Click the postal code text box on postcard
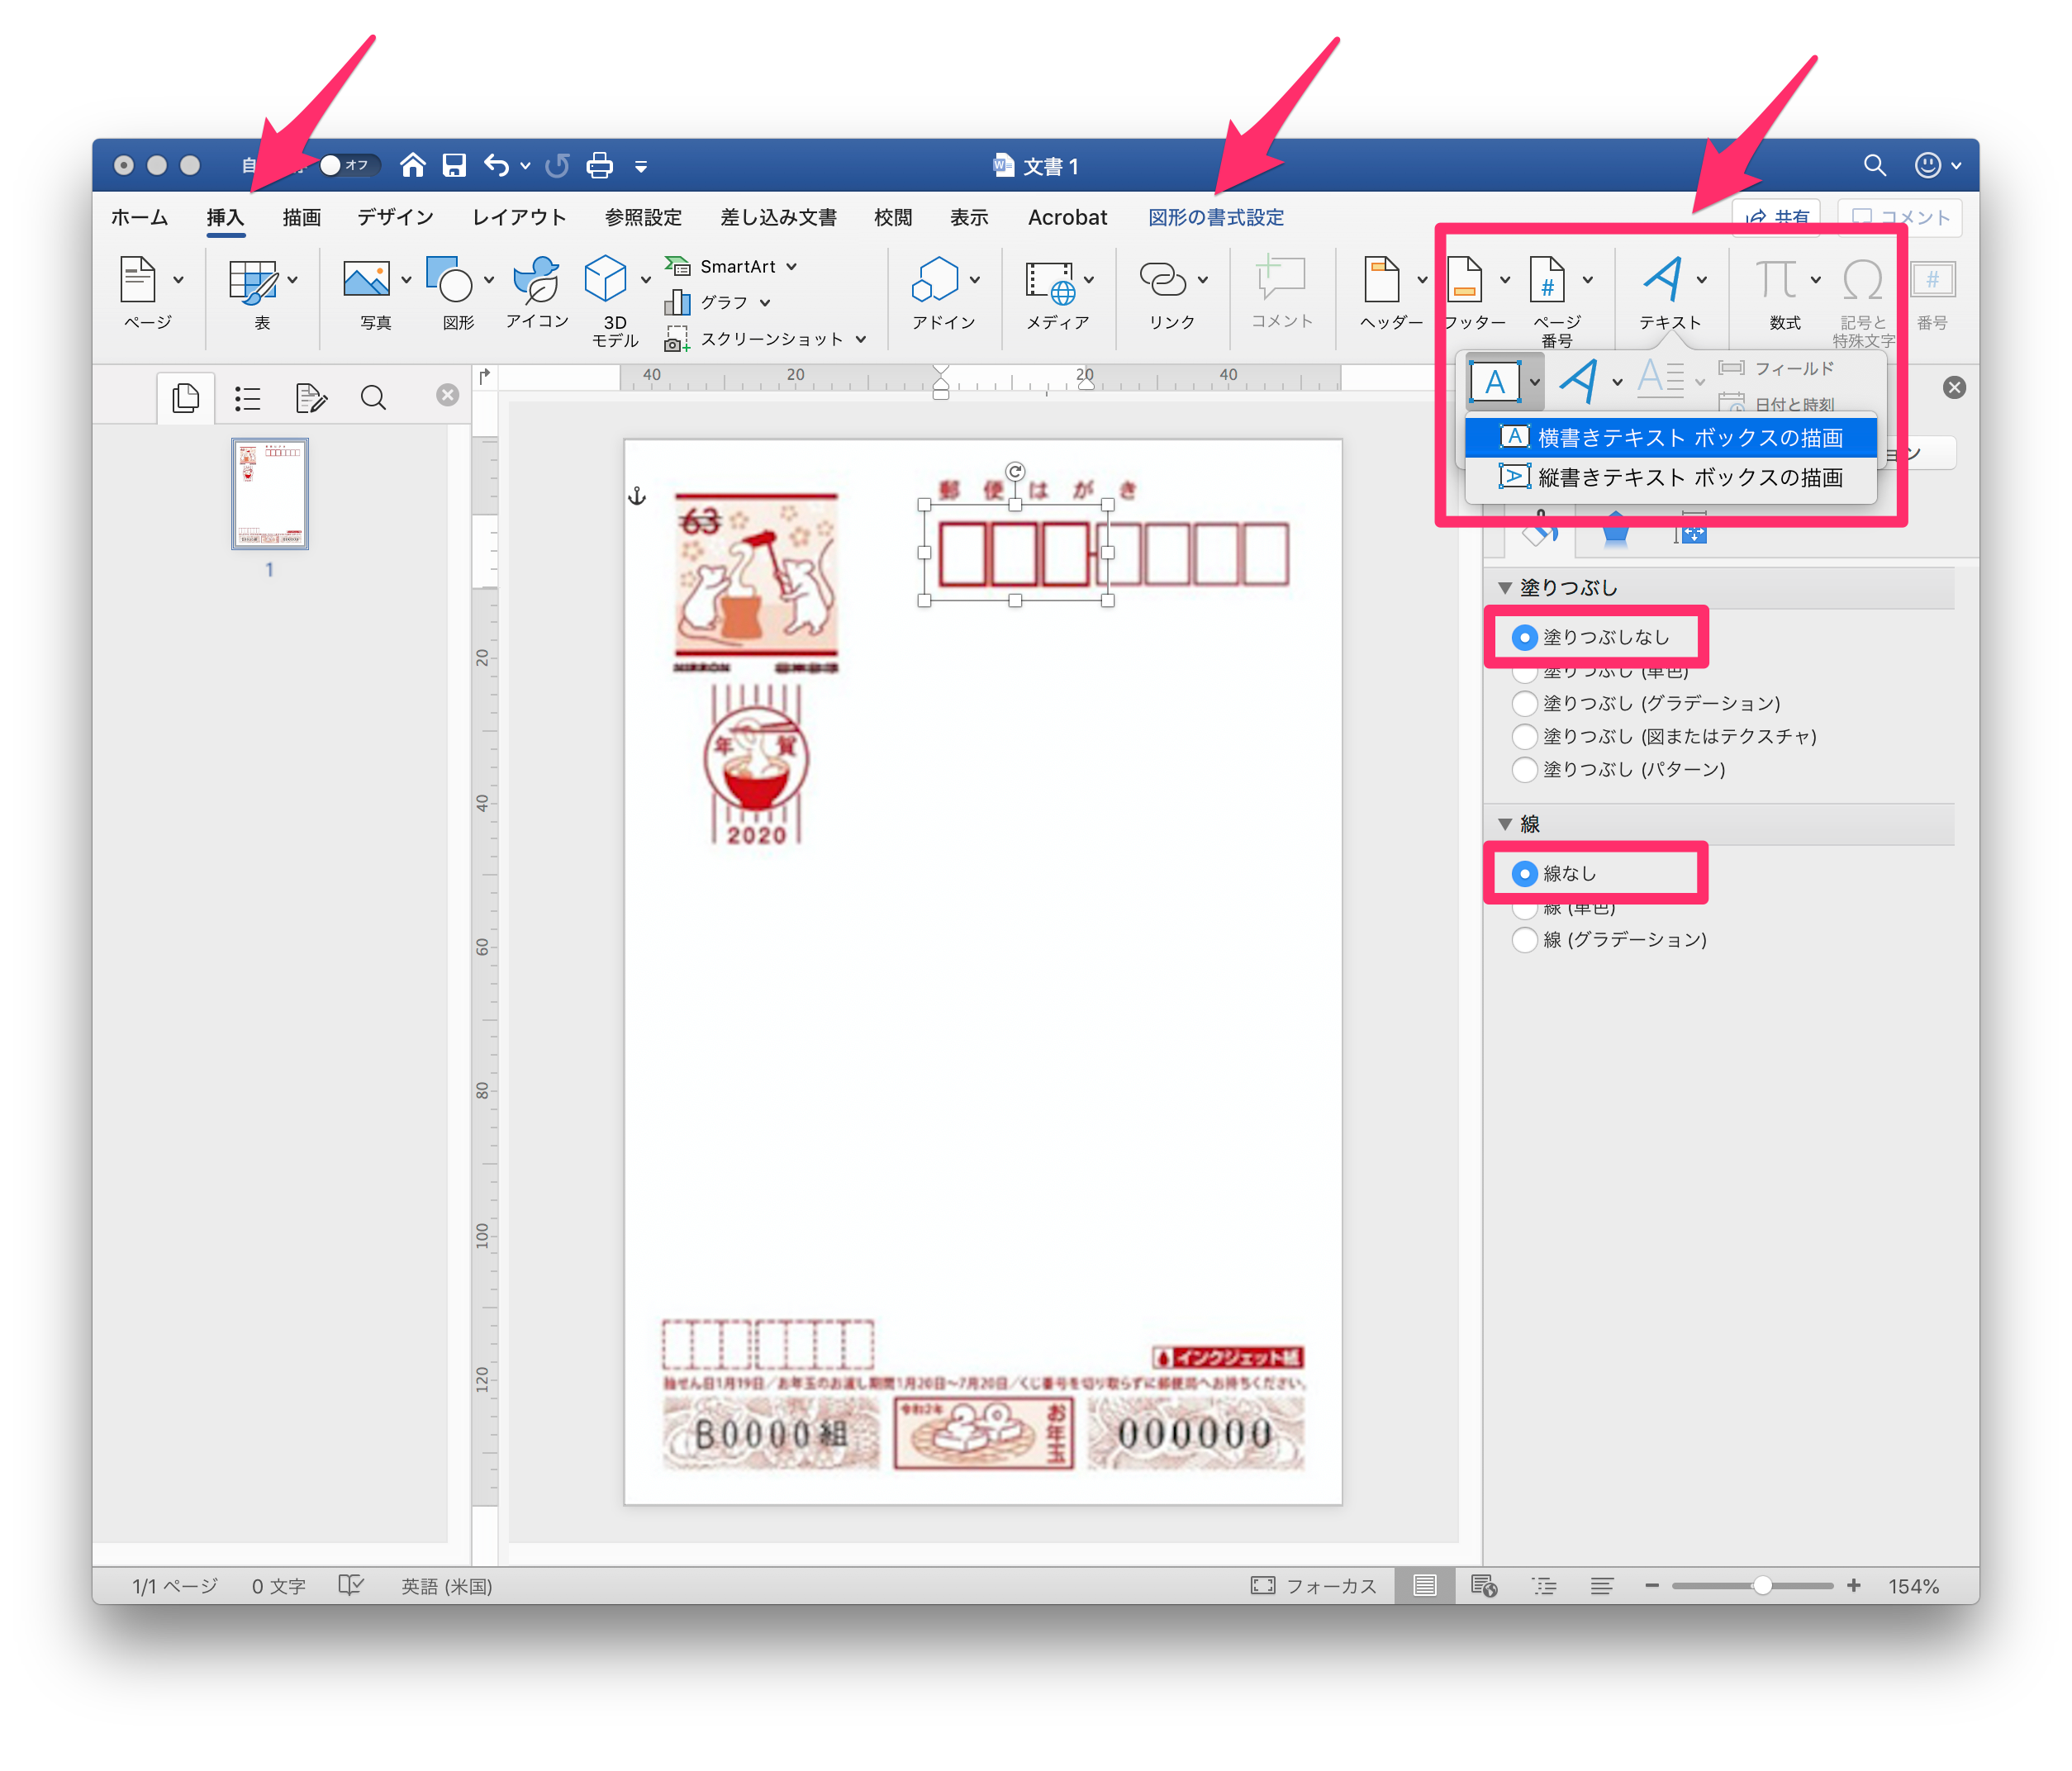This screenshot has height=1771, width=2072. click(1015, 553)
